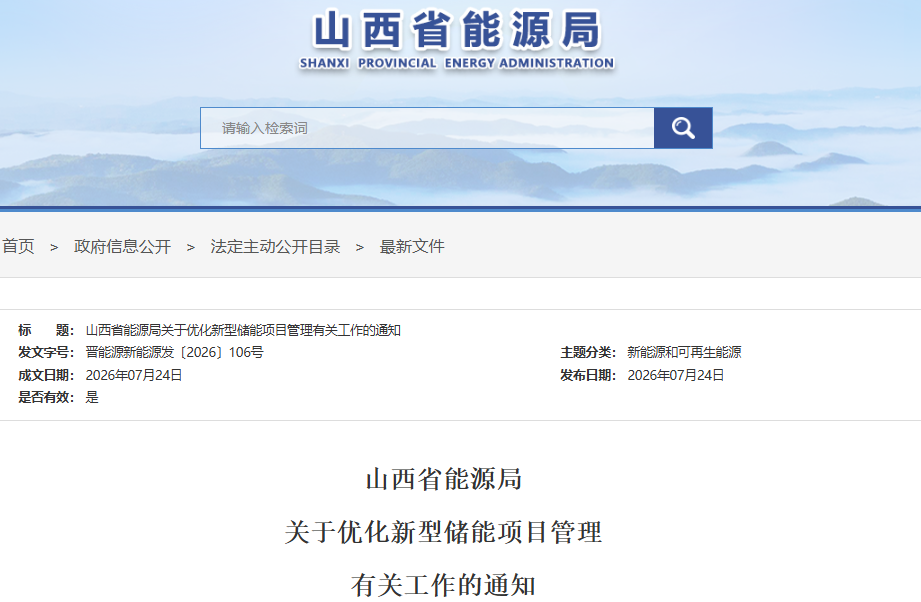Open 最新文件 breadcrumb link
The width and height of the screenshot is (921, 602).
coord(412,247)
